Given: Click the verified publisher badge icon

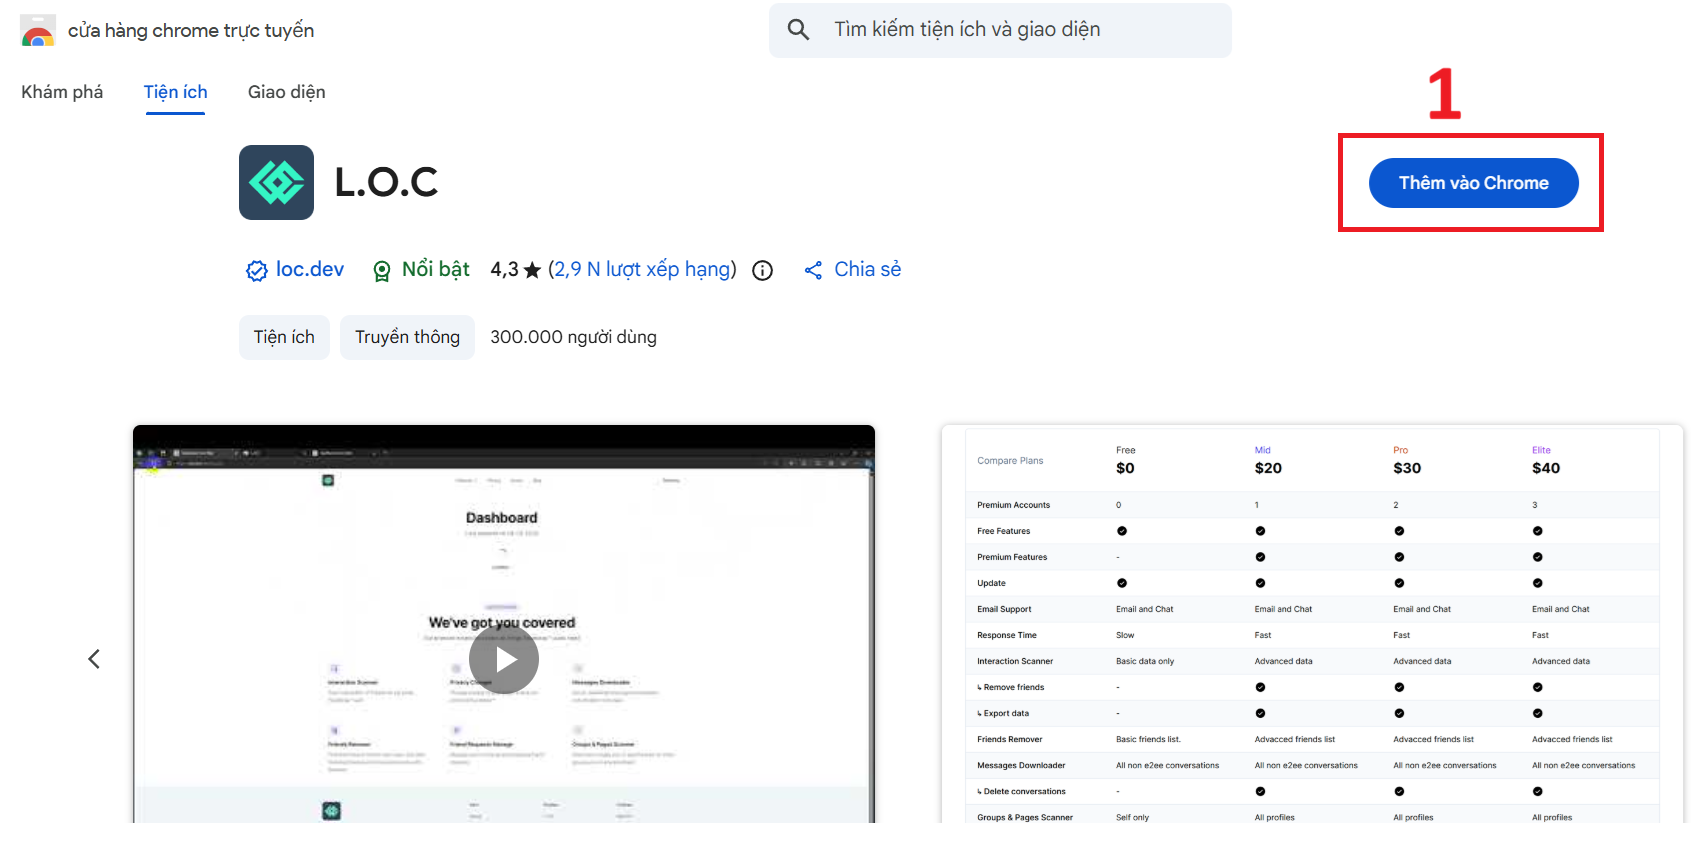Looking at the screenshot, I should [257, 270].
